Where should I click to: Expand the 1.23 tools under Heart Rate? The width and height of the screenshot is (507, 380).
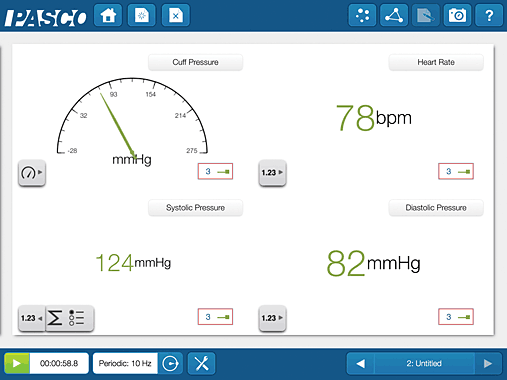[x=272, y=173]
